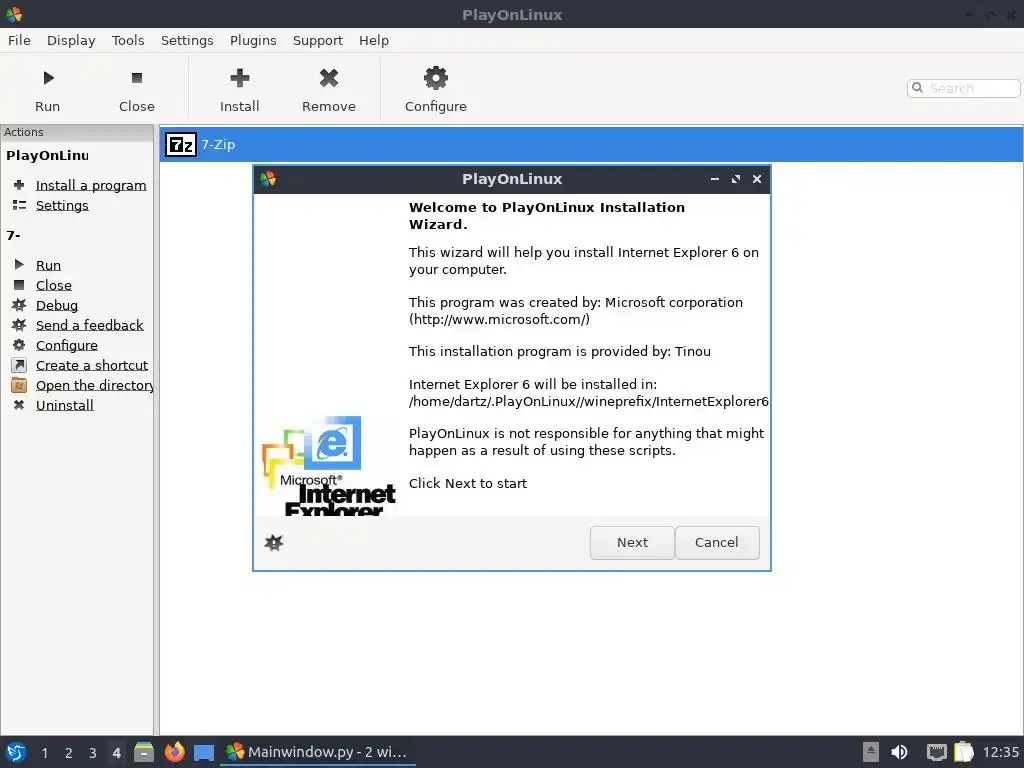Click the bug icon beside Debug
1024x768 pixels.
19,305
